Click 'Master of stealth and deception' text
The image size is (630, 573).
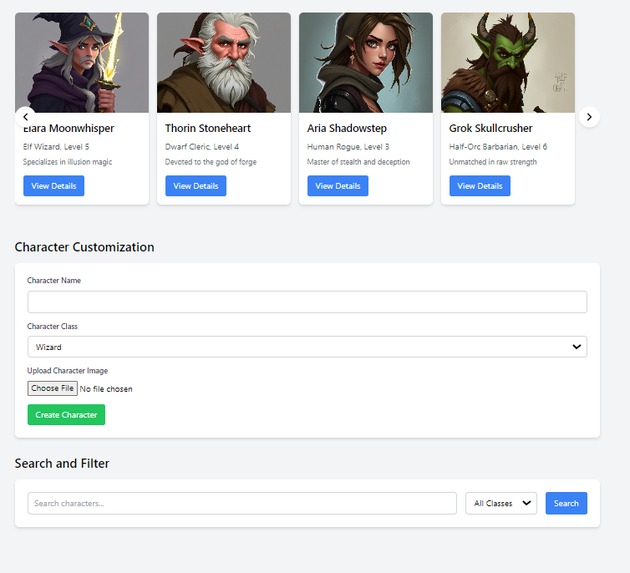tap(358, 162)
